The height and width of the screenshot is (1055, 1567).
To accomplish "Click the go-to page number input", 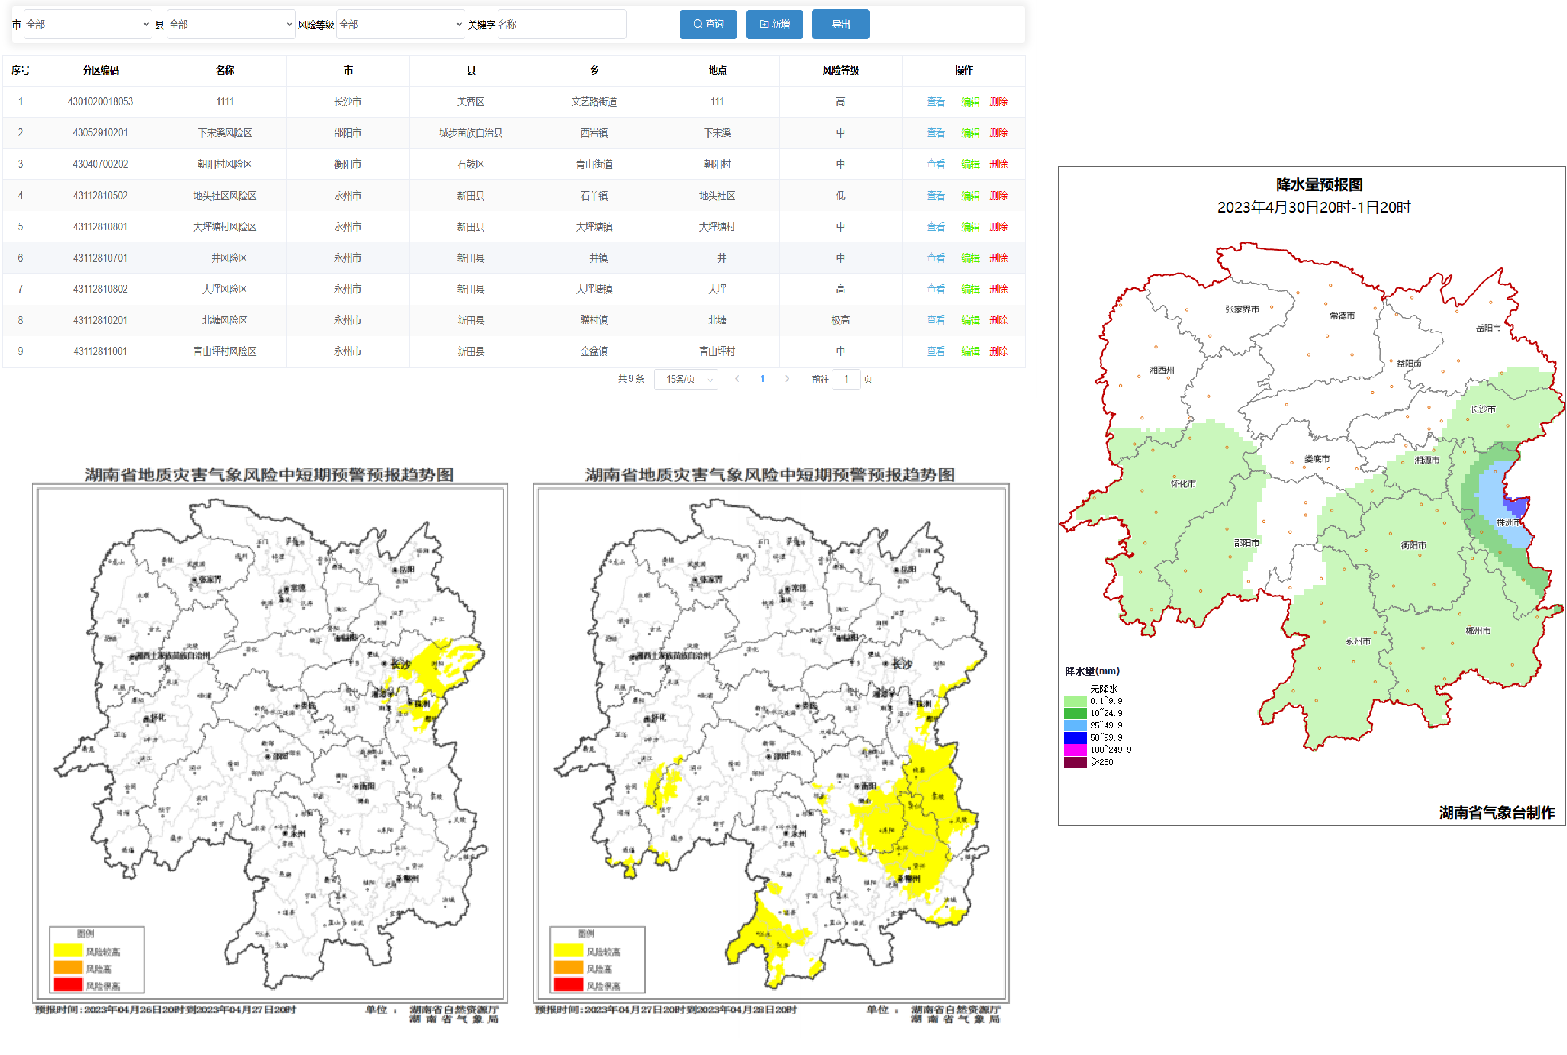I will 846,379.
